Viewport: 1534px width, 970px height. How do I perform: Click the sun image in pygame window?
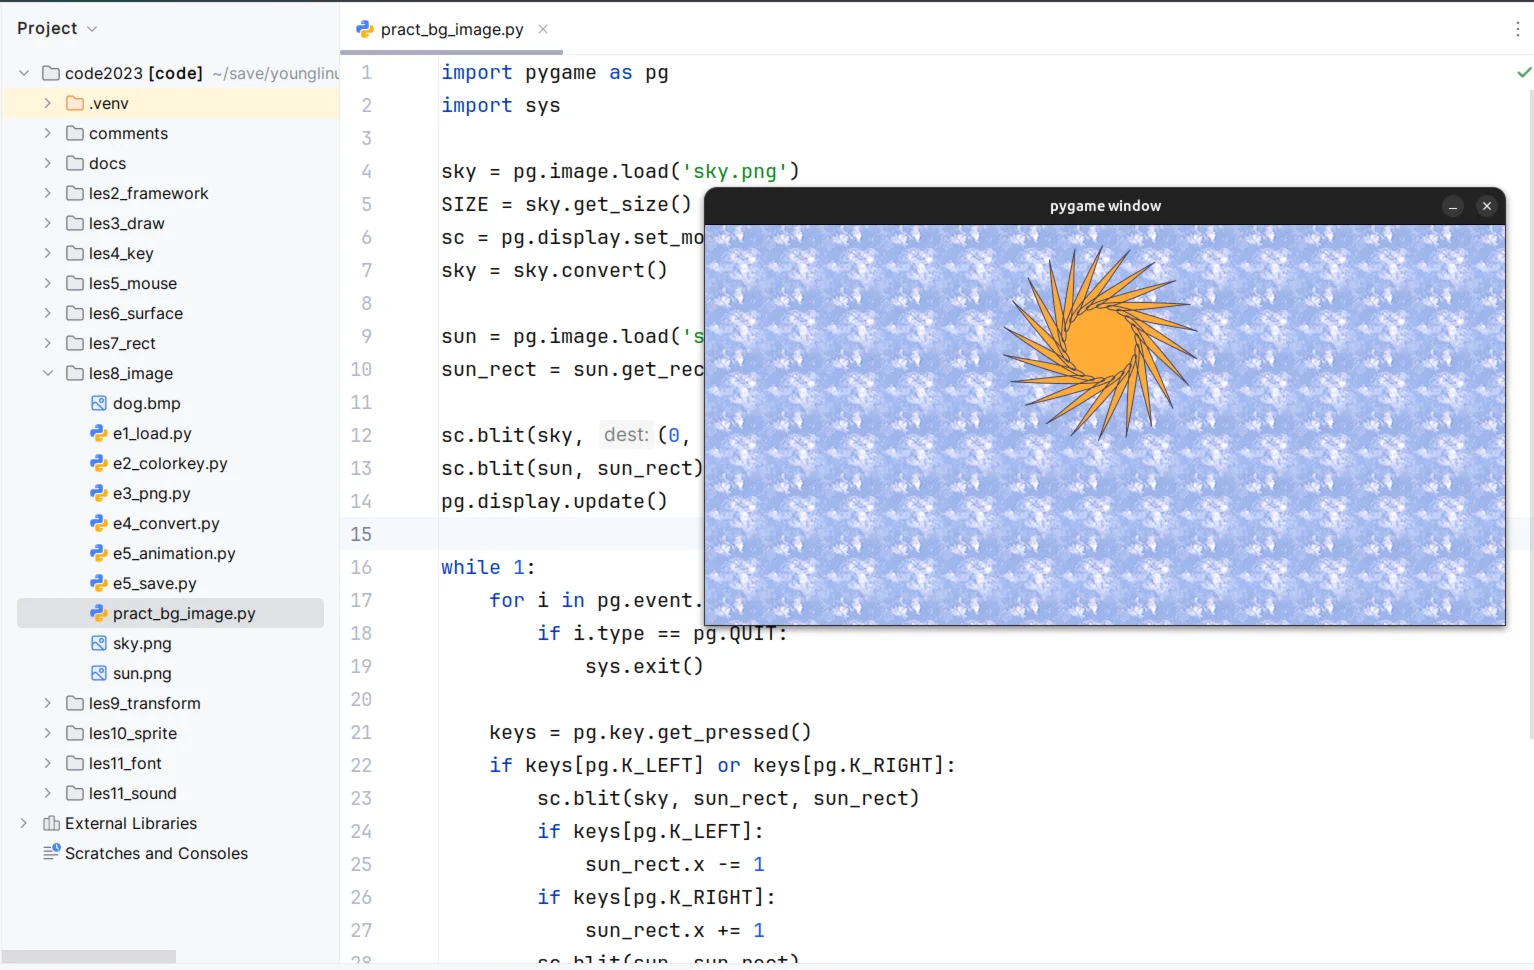(x=1100, y=343)
